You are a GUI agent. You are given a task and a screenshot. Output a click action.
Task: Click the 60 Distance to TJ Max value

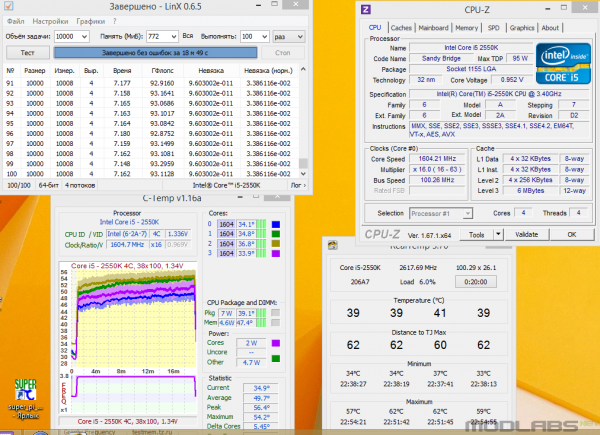(x=440, y=345)
